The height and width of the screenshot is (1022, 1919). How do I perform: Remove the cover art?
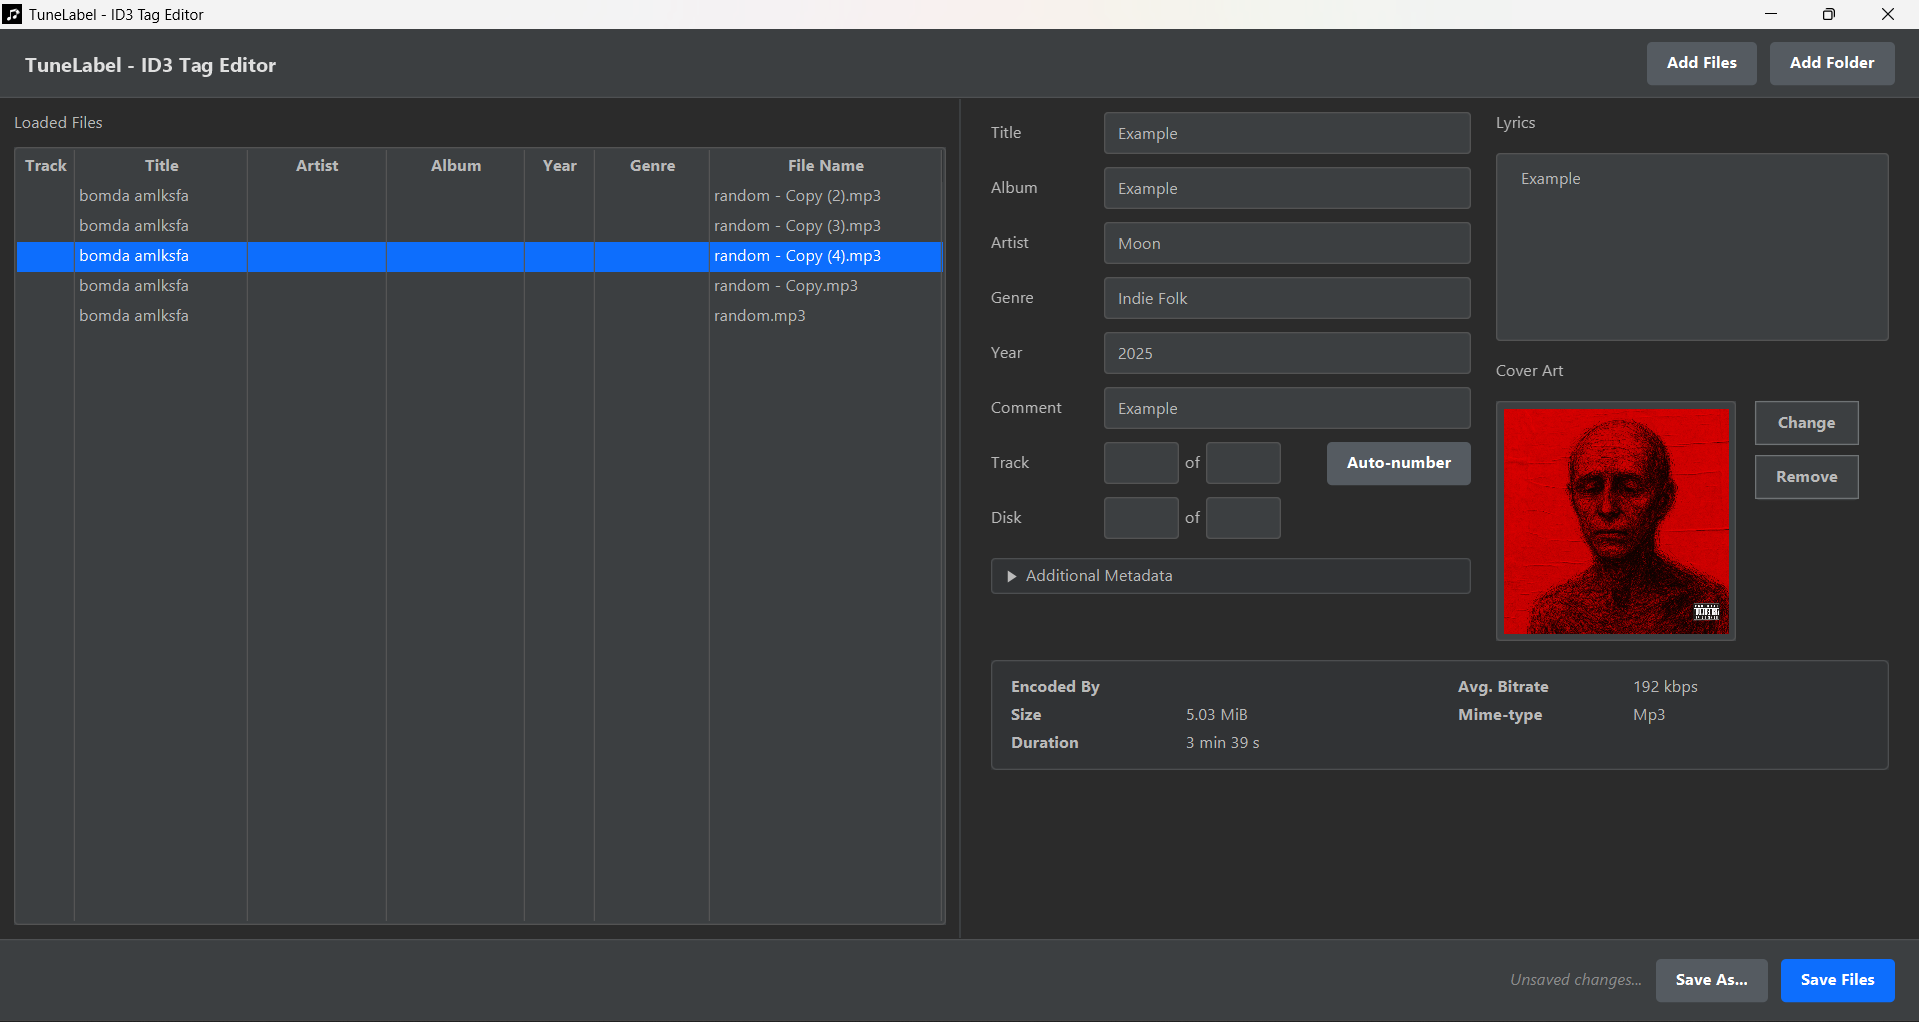click(x=1805, y=477)
